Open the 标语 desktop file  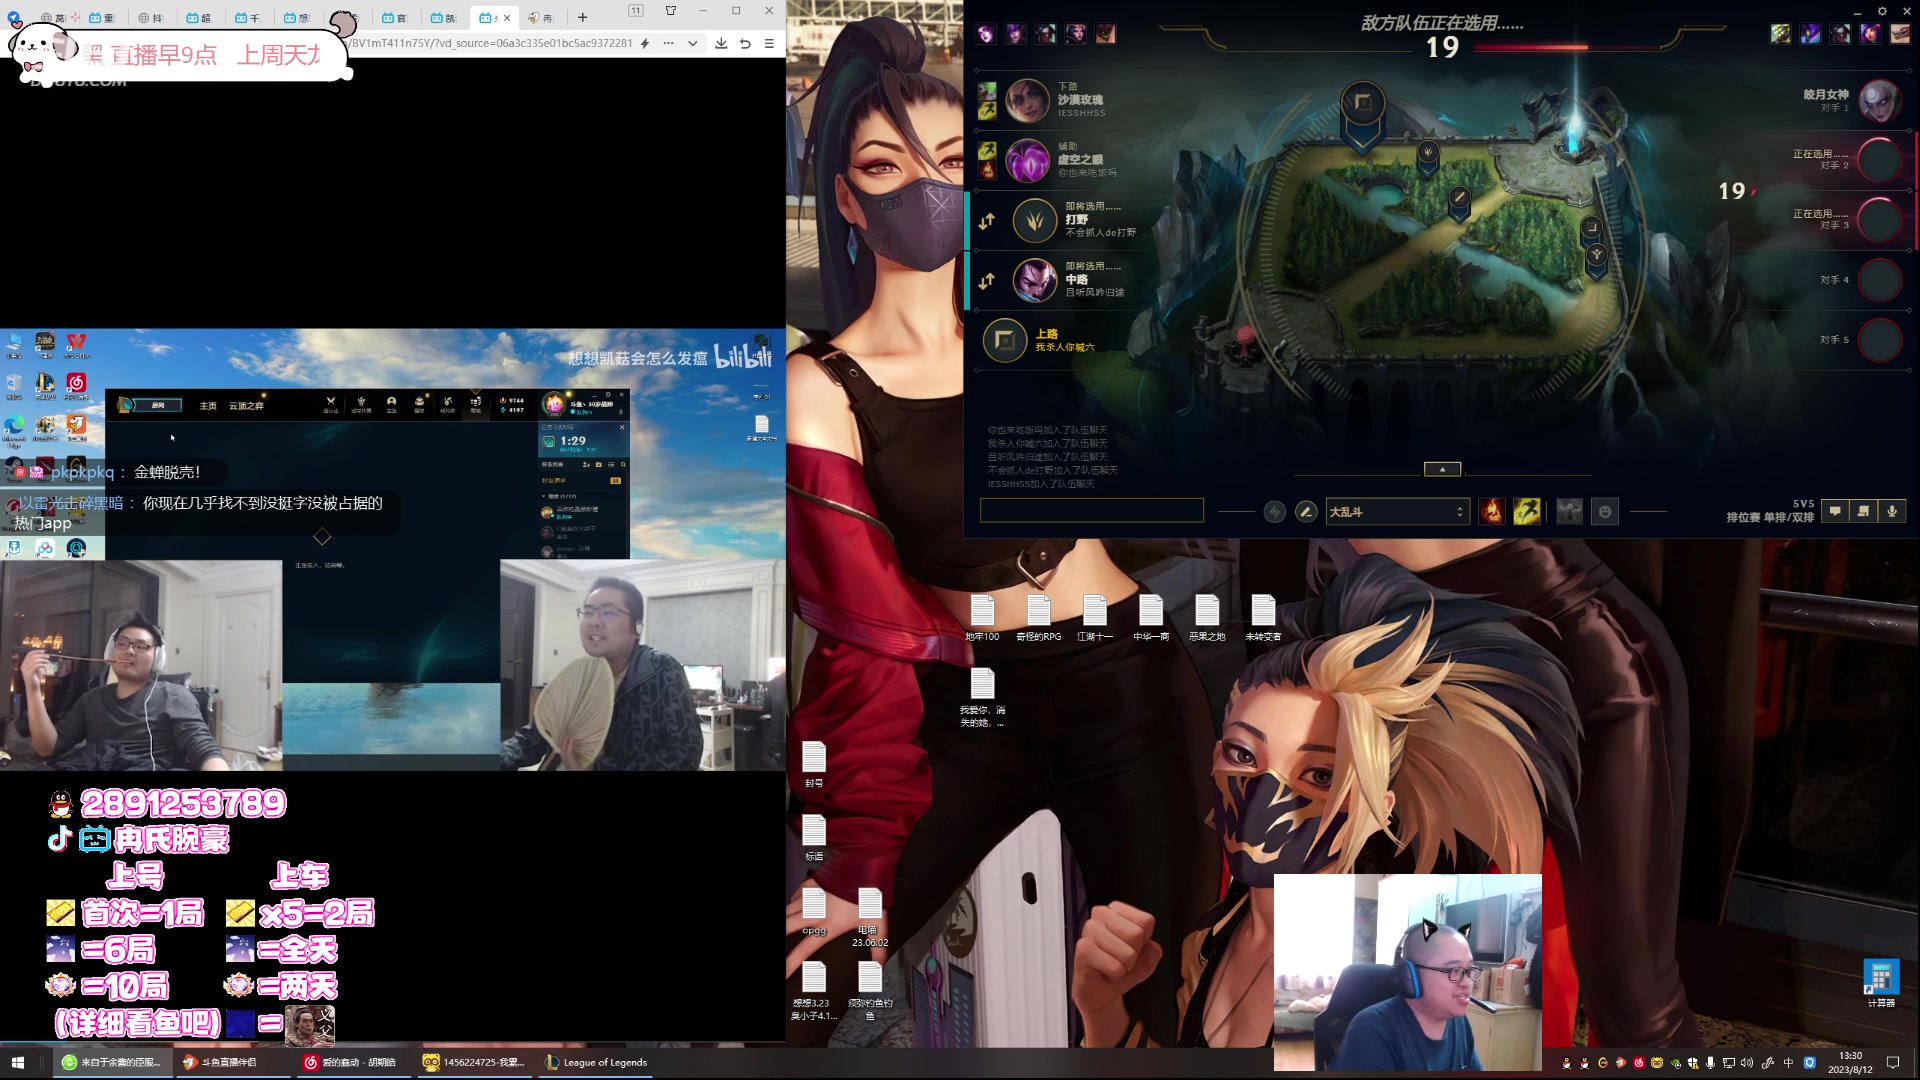(814, 837)
